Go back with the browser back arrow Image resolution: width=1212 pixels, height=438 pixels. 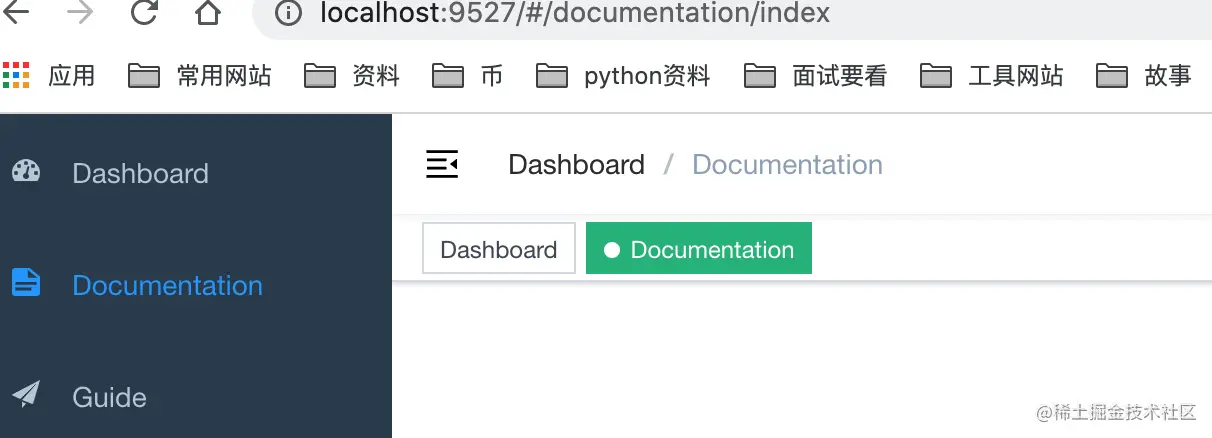pos(17,13)
